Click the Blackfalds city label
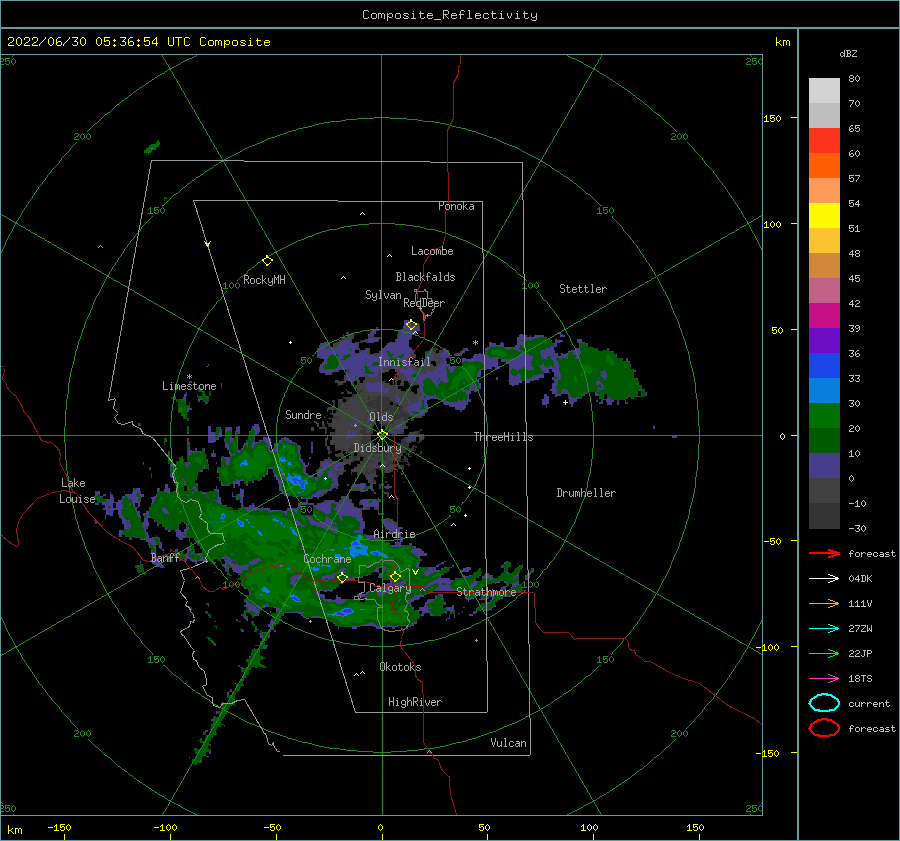900x841 pixels. [425, 277]
